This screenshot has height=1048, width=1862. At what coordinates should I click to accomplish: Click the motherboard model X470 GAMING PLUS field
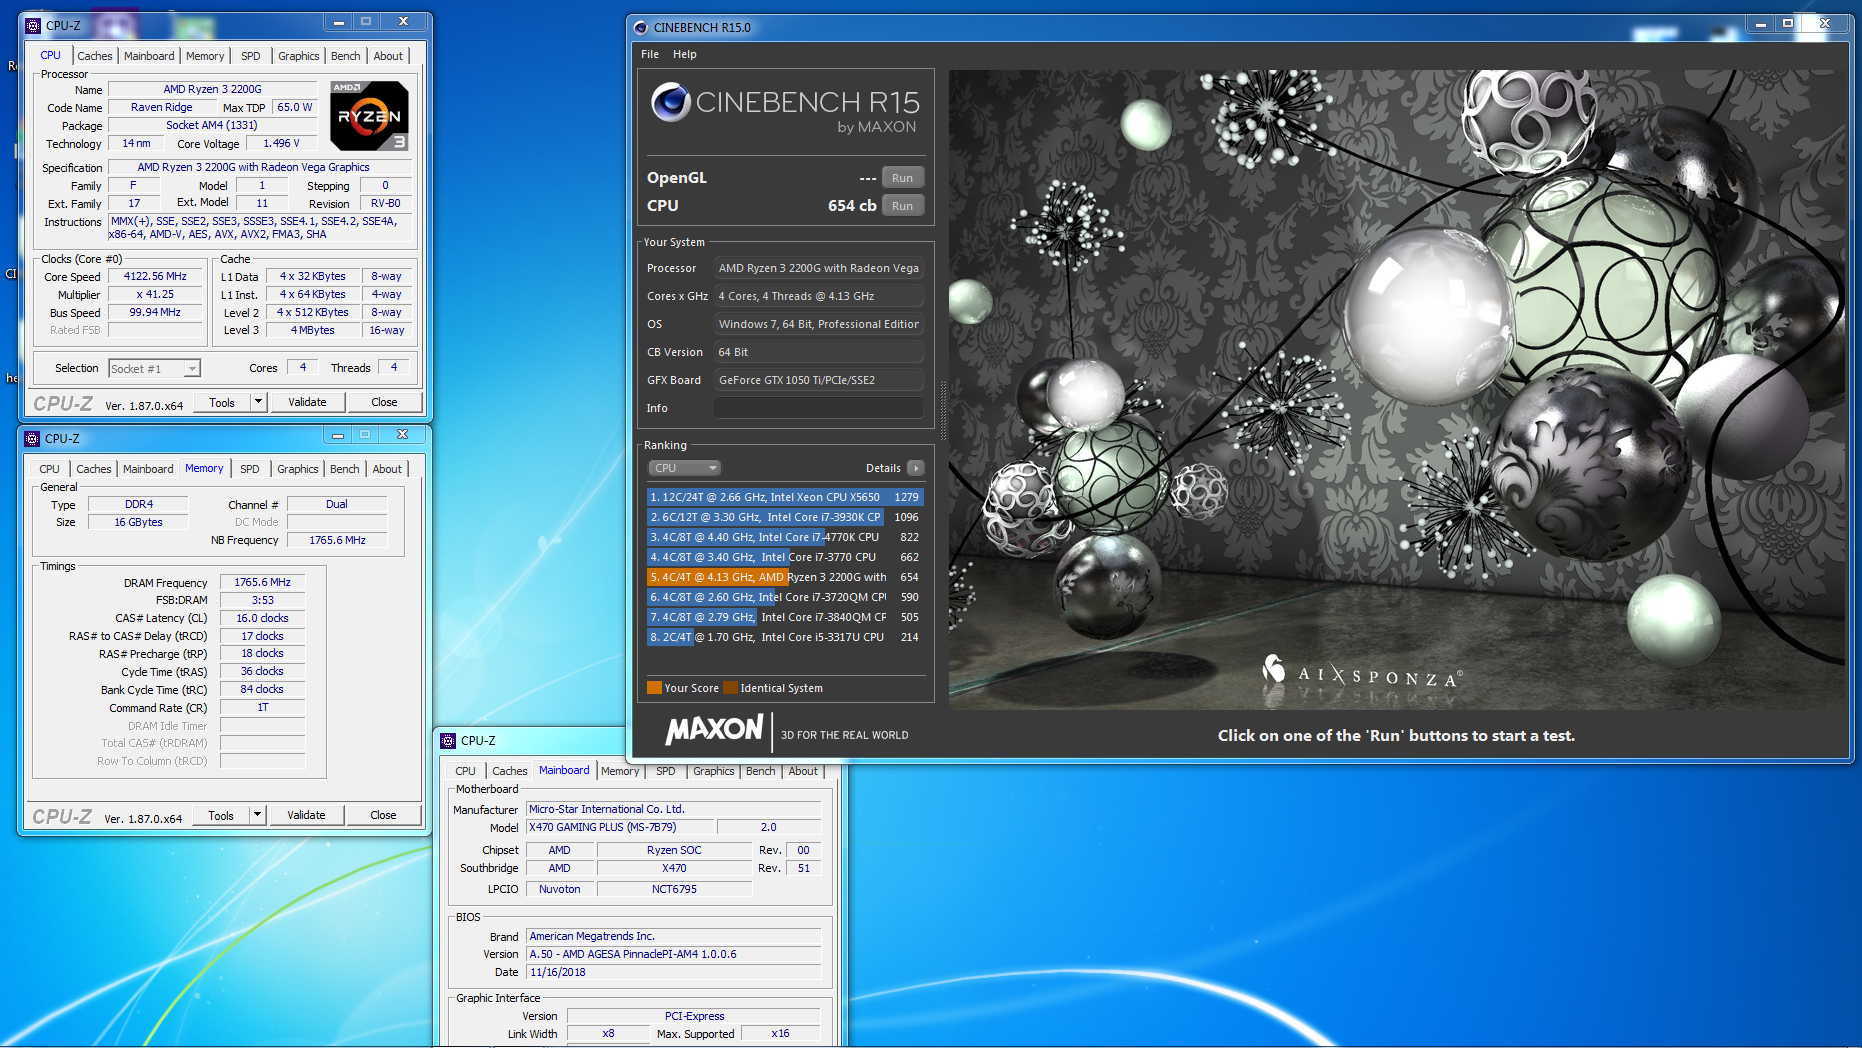tap(620, 827)
